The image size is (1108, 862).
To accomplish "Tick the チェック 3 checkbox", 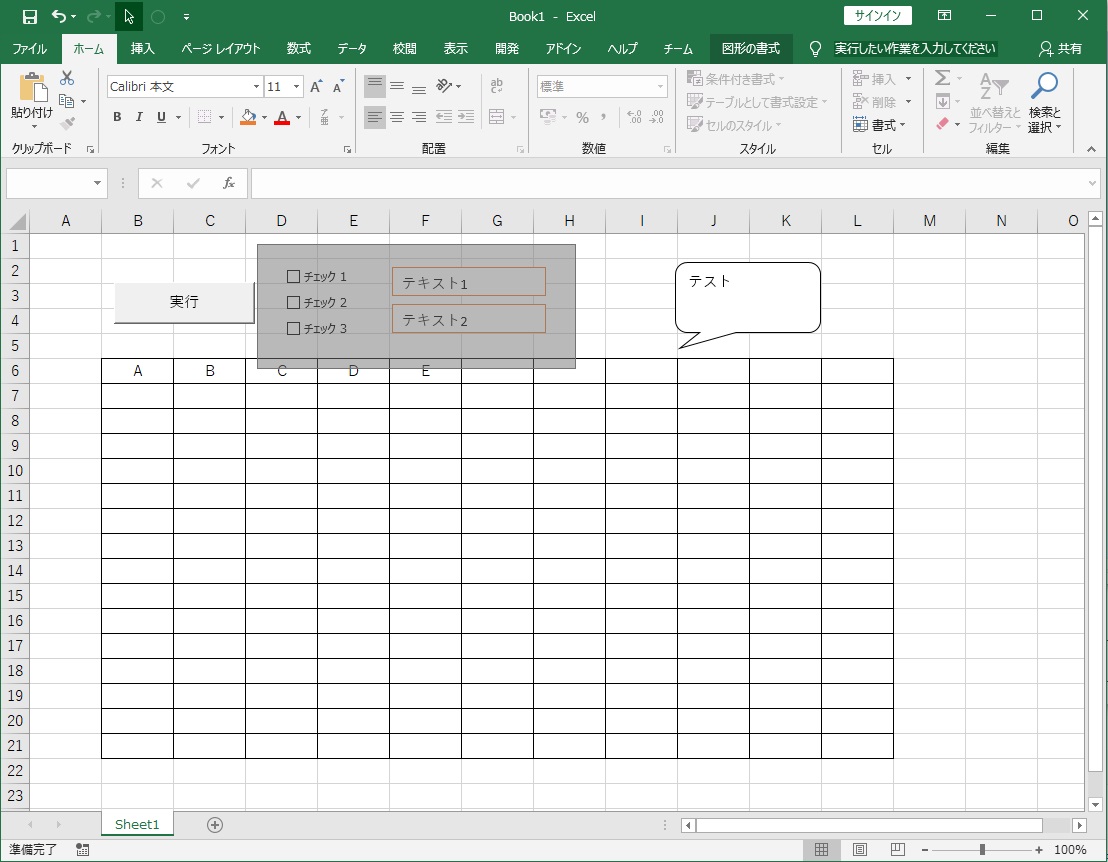I will (293, 329).
